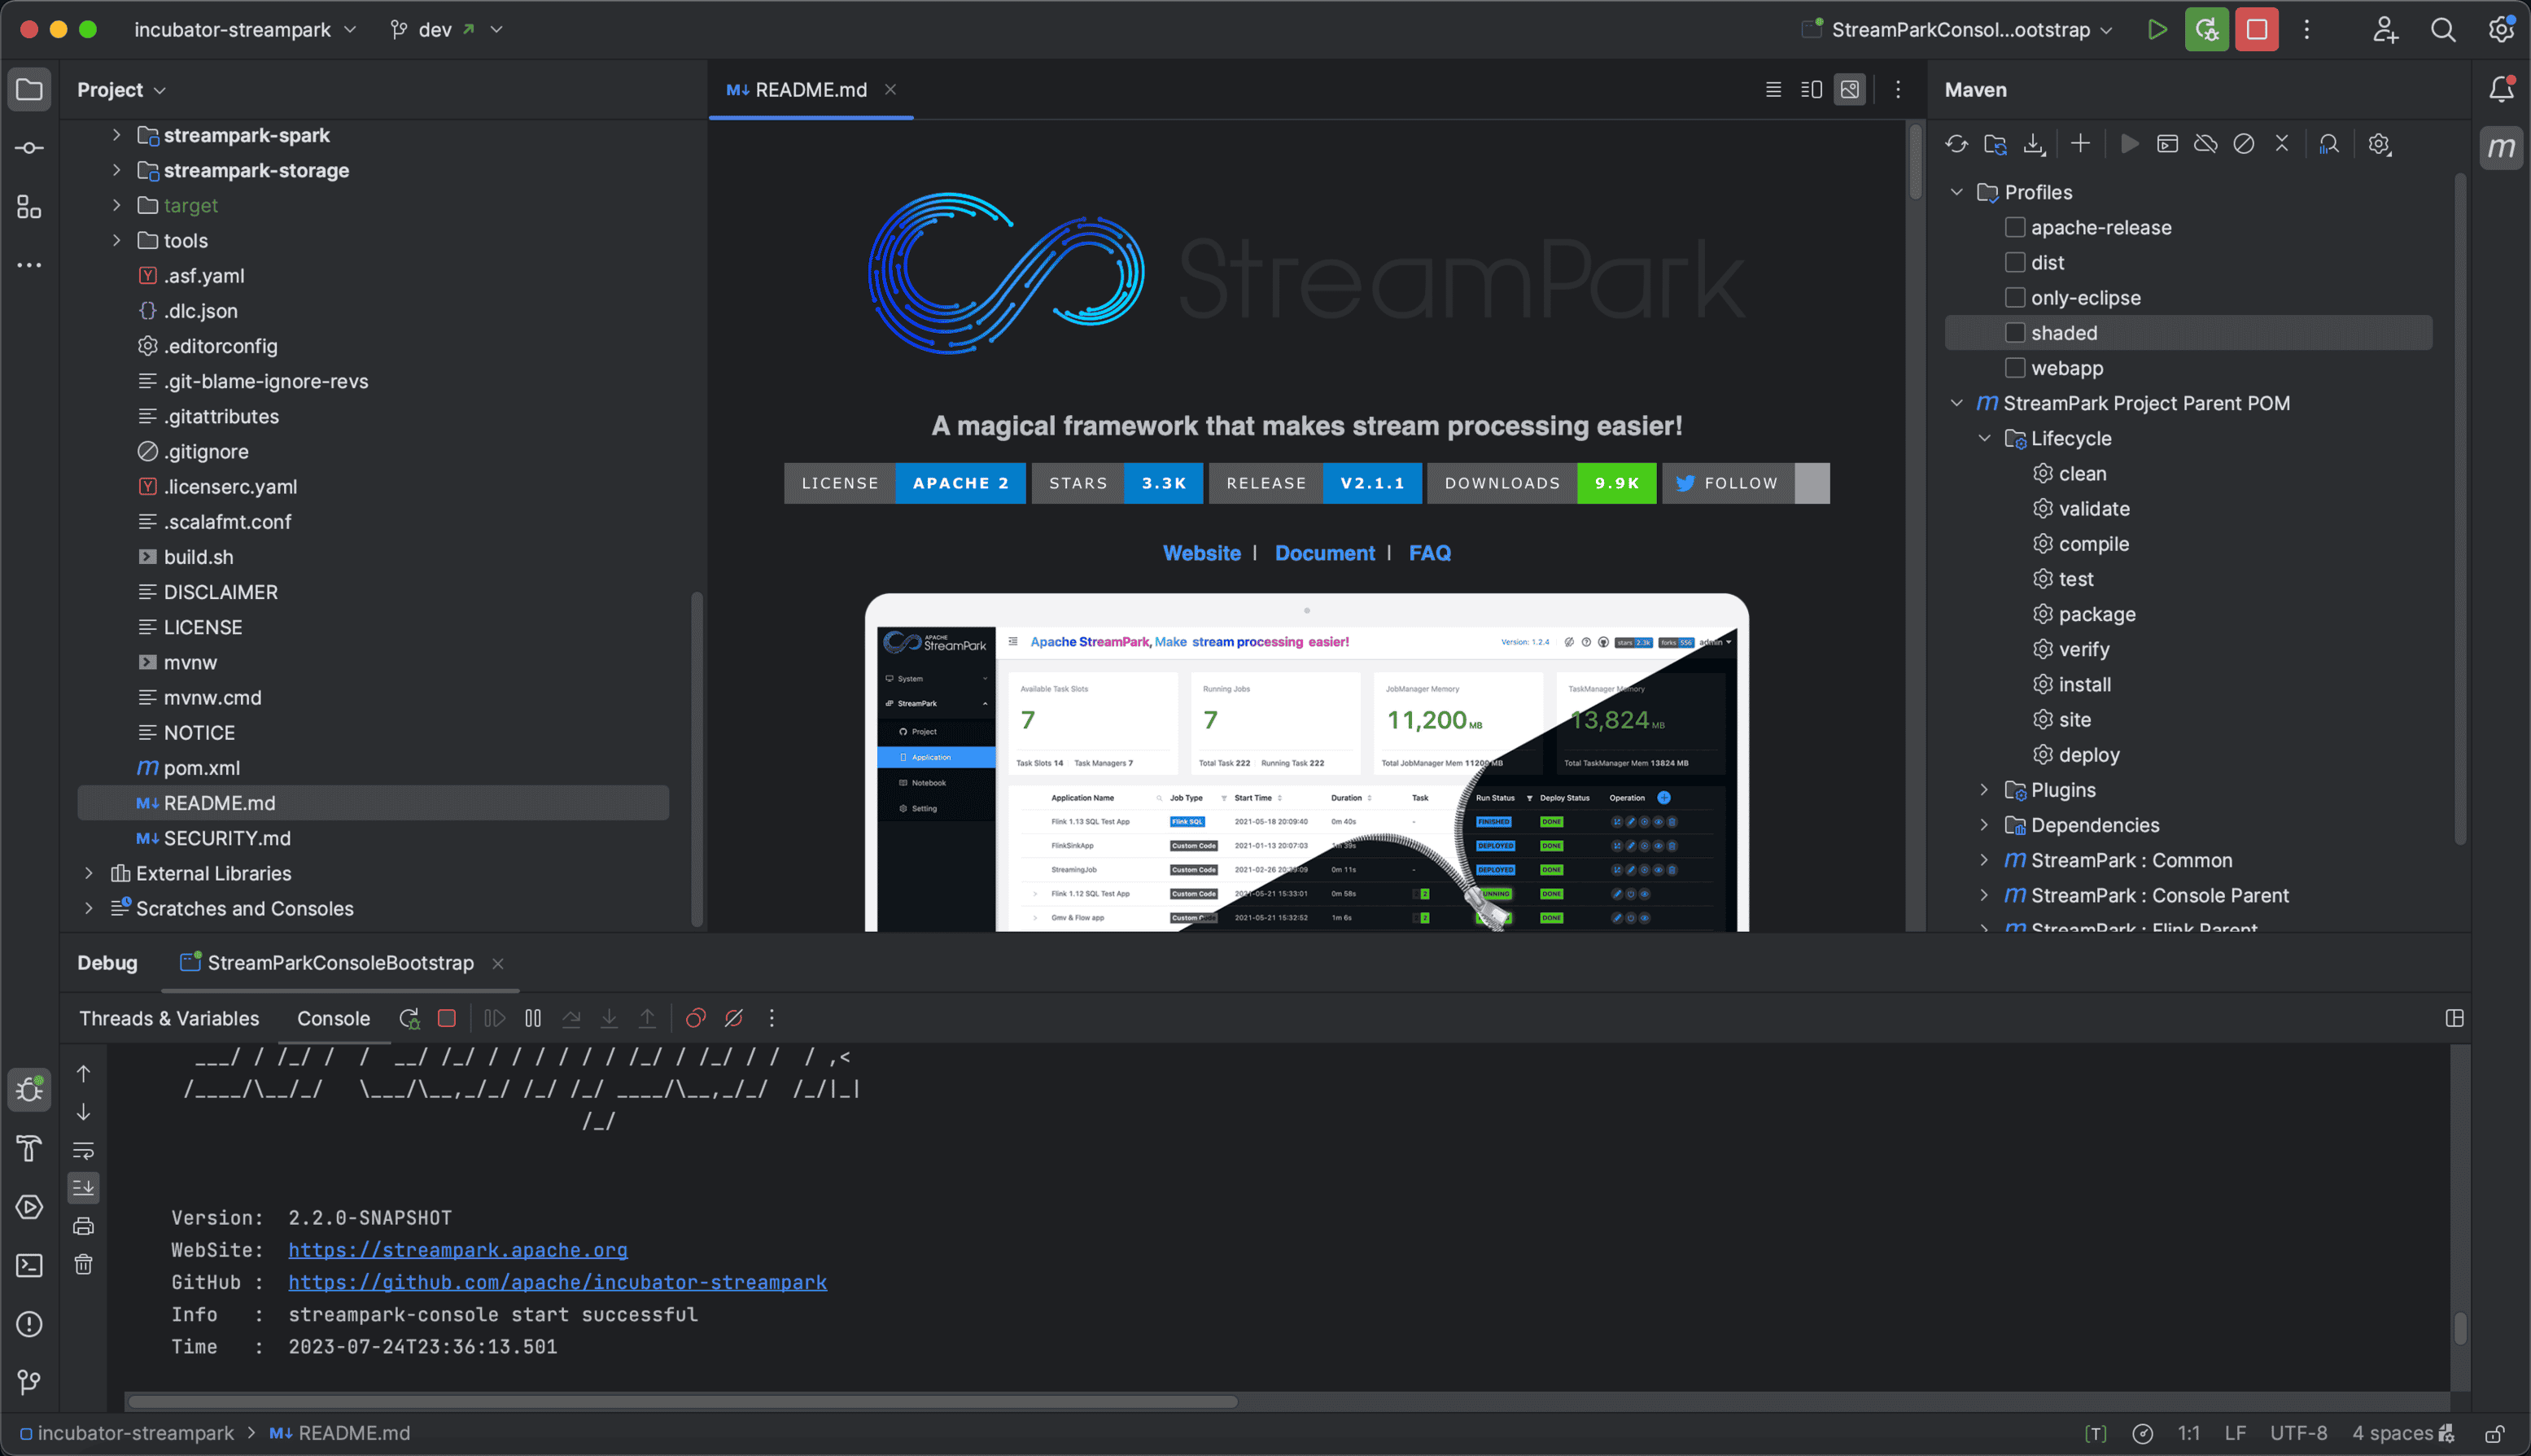Click the Pause Program icon in debug toolbar

tap(533, 1018)
